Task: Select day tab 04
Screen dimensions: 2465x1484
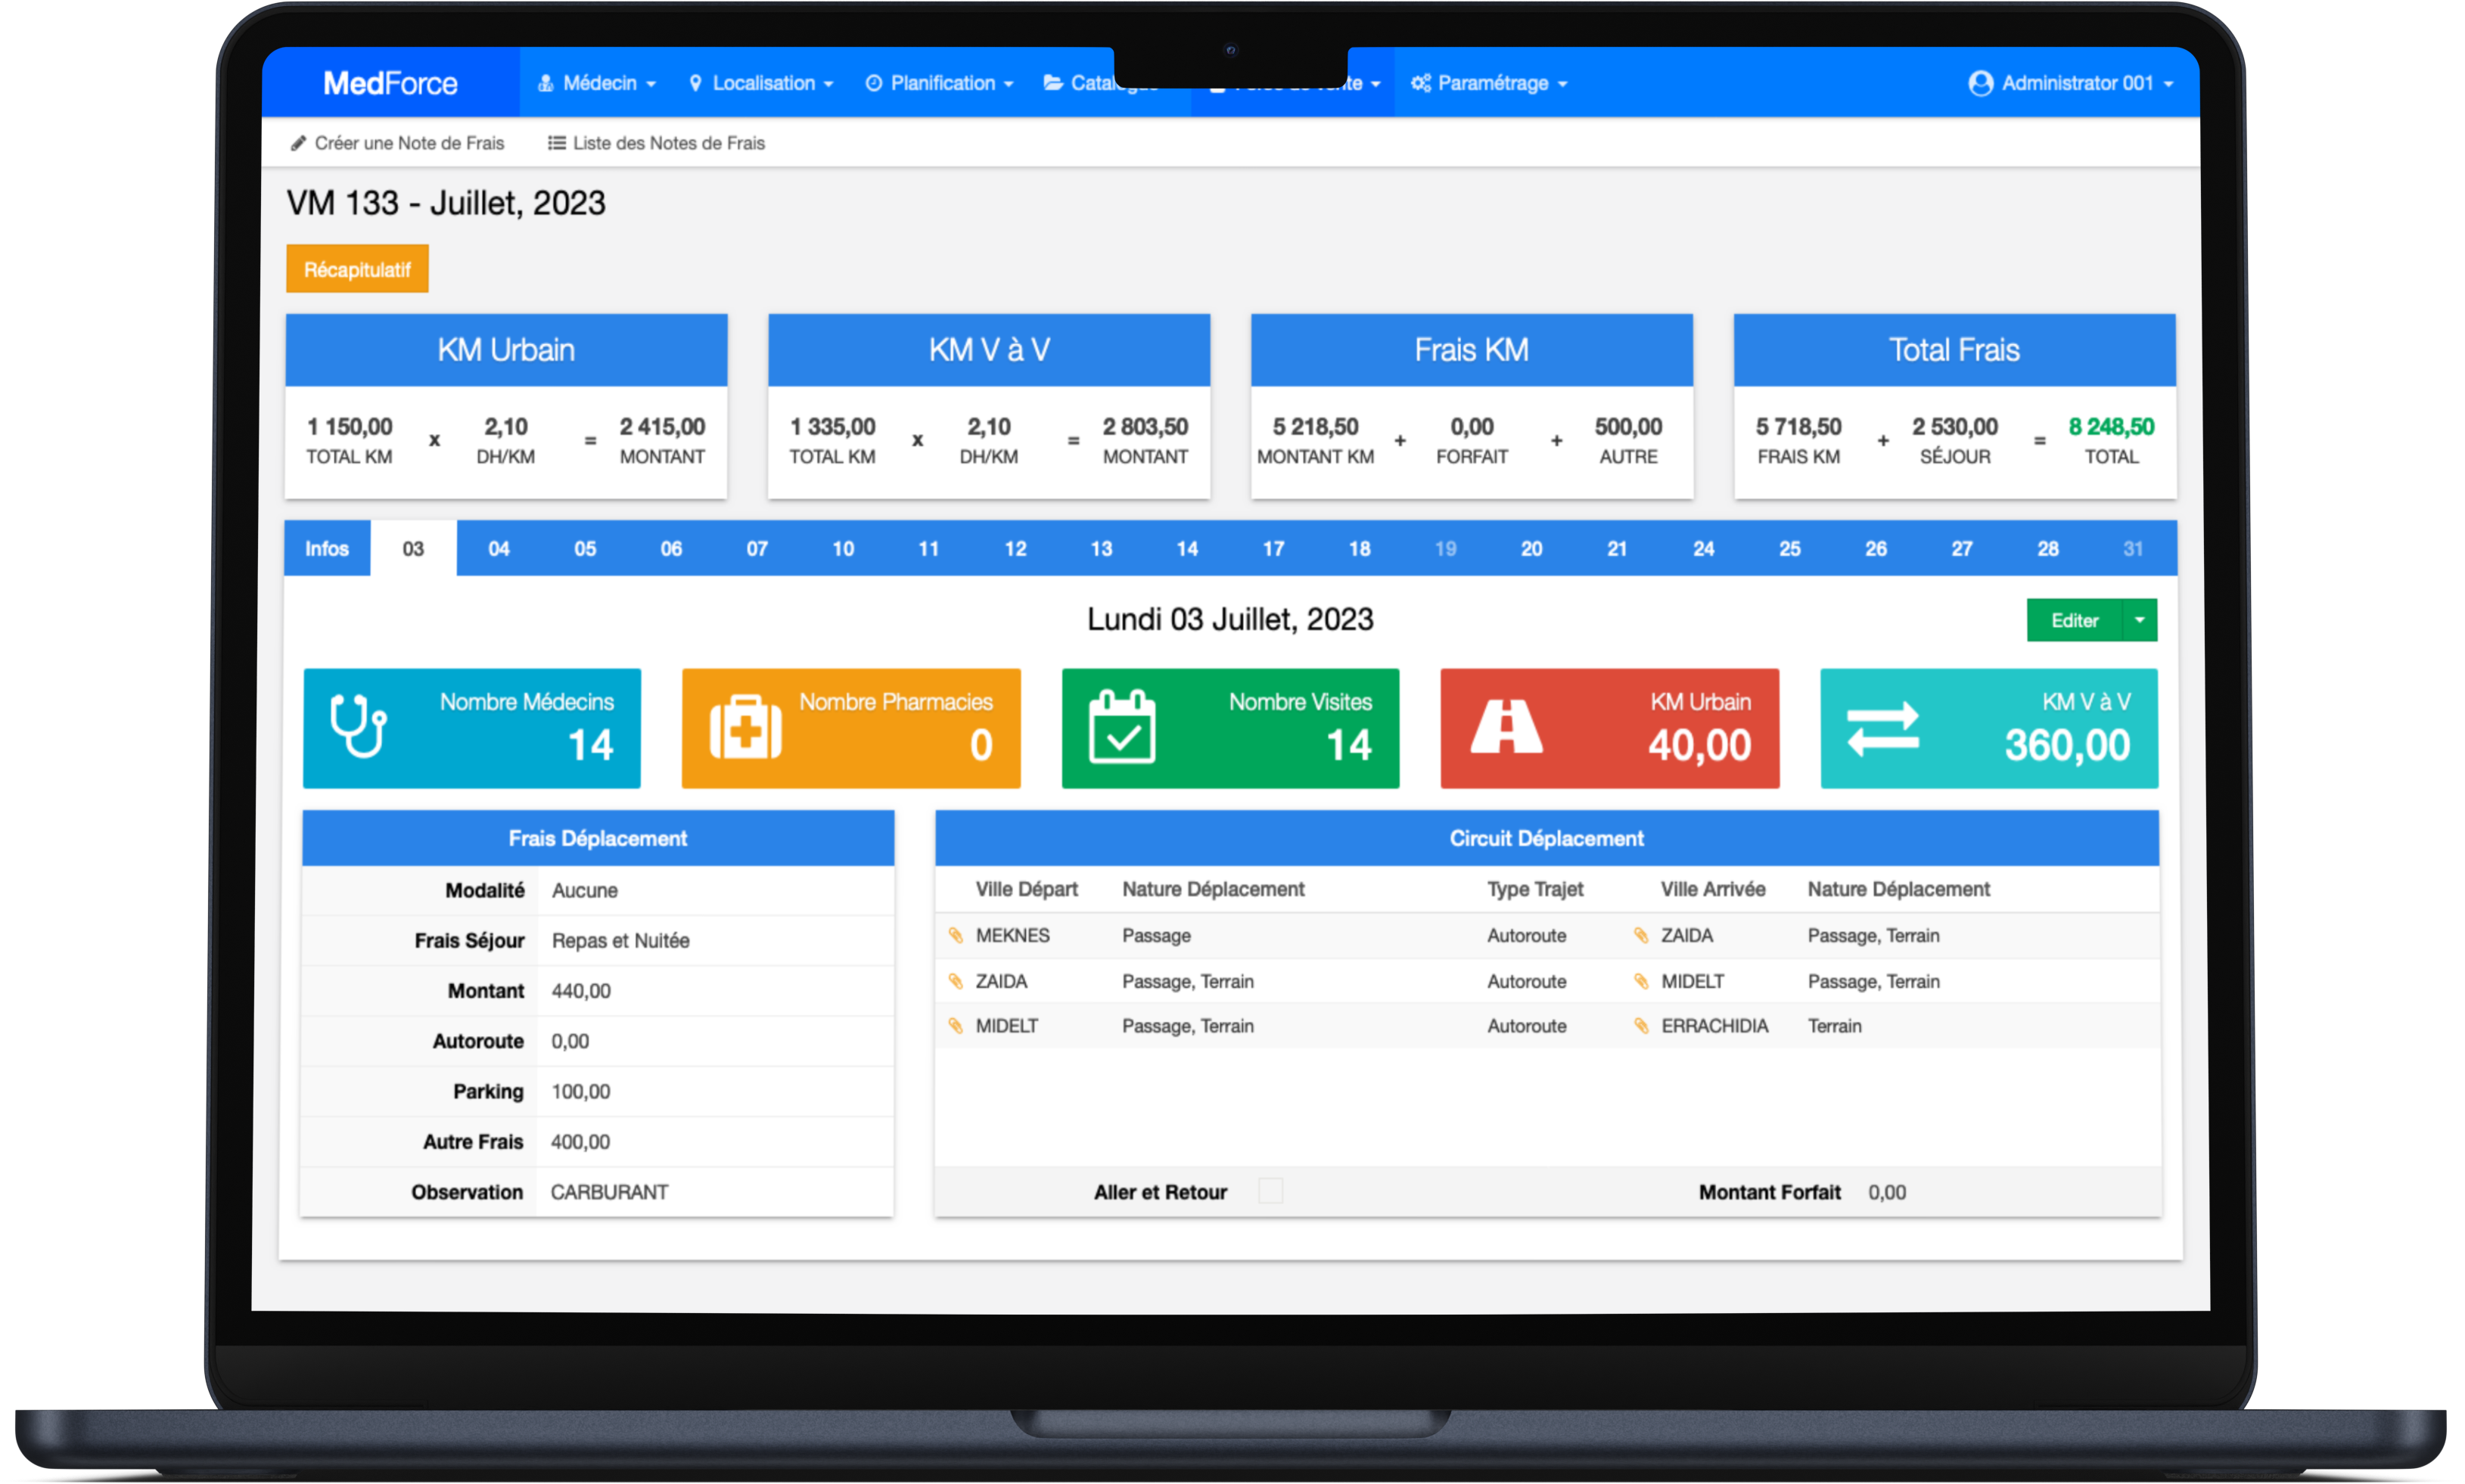Action: click(x=498, y=548)
